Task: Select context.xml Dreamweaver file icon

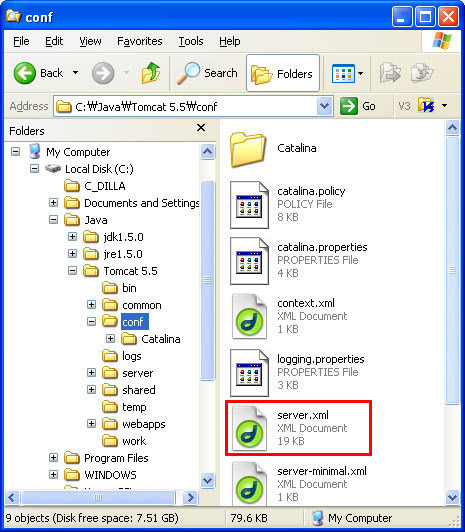Action: point(249,317)
